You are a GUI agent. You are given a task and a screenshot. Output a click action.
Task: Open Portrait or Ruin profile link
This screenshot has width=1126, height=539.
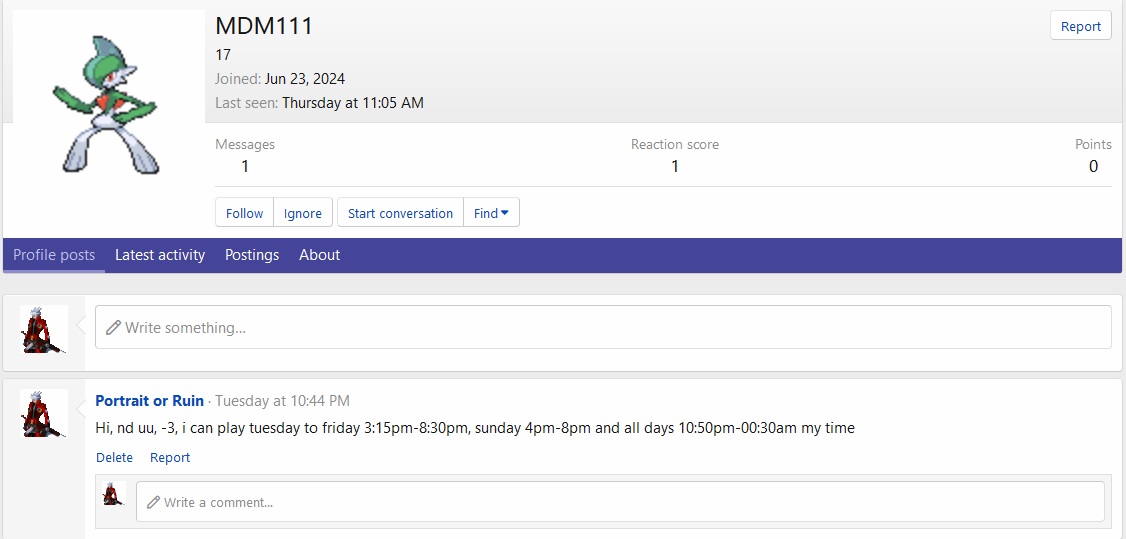click(149, 400)
